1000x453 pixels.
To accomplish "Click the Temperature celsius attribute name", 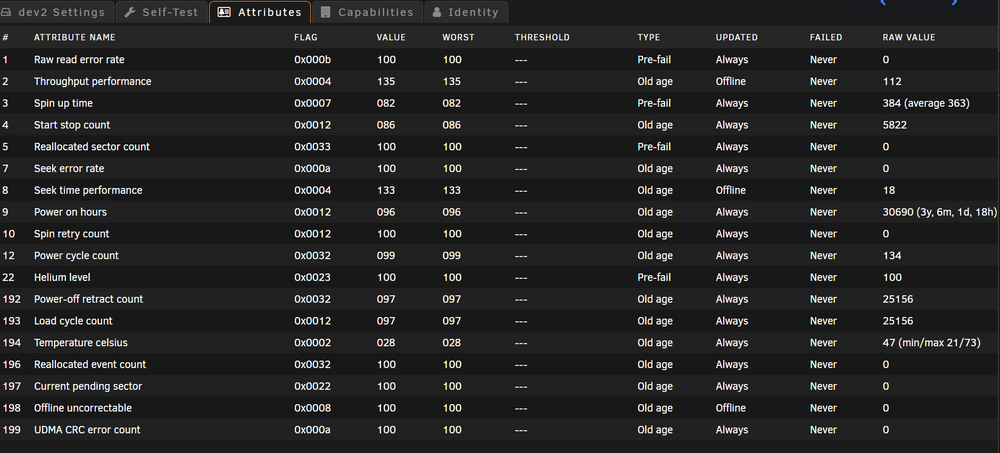I will coord(80,343).
